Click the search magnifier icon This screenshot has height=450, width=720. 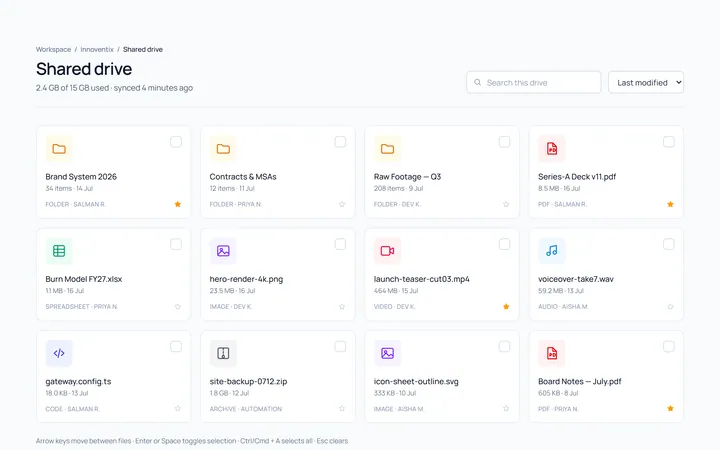coord(478,82)
